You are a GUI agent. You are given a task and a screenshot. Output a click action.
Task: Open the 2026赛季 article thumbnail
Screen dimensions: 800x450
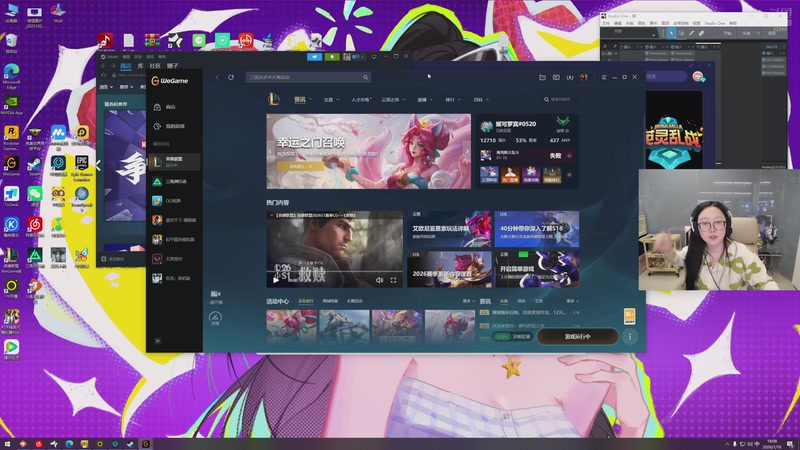click(449, 269)
